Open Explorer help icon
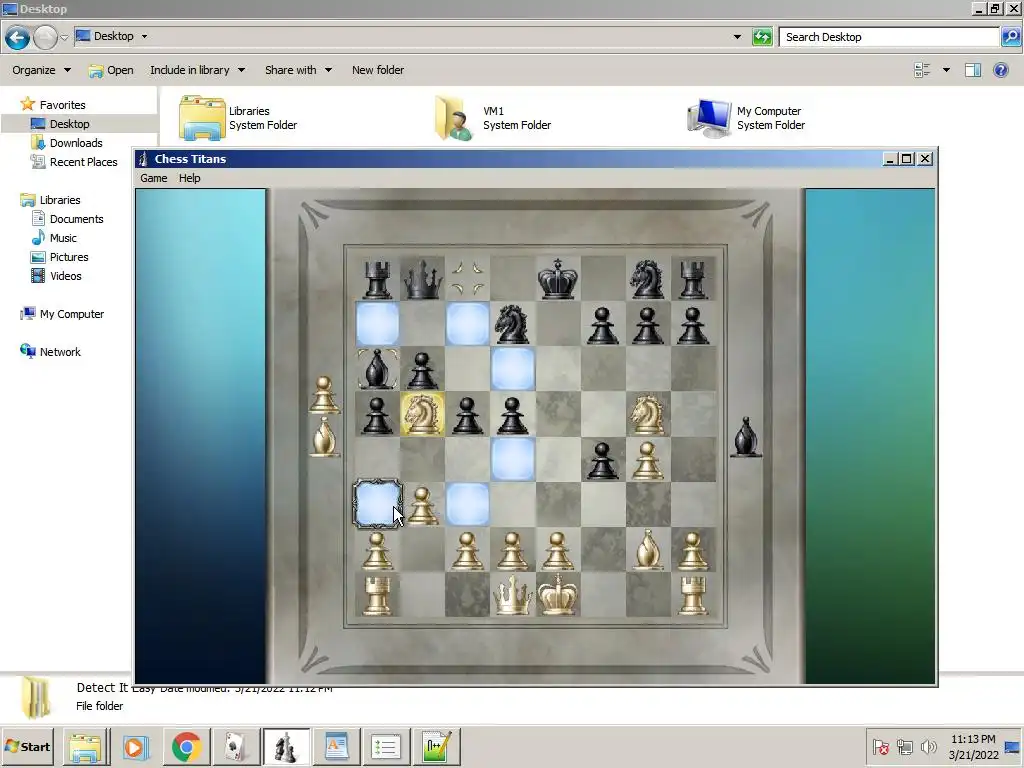The image size is (1024, 768). (1000, 70)
